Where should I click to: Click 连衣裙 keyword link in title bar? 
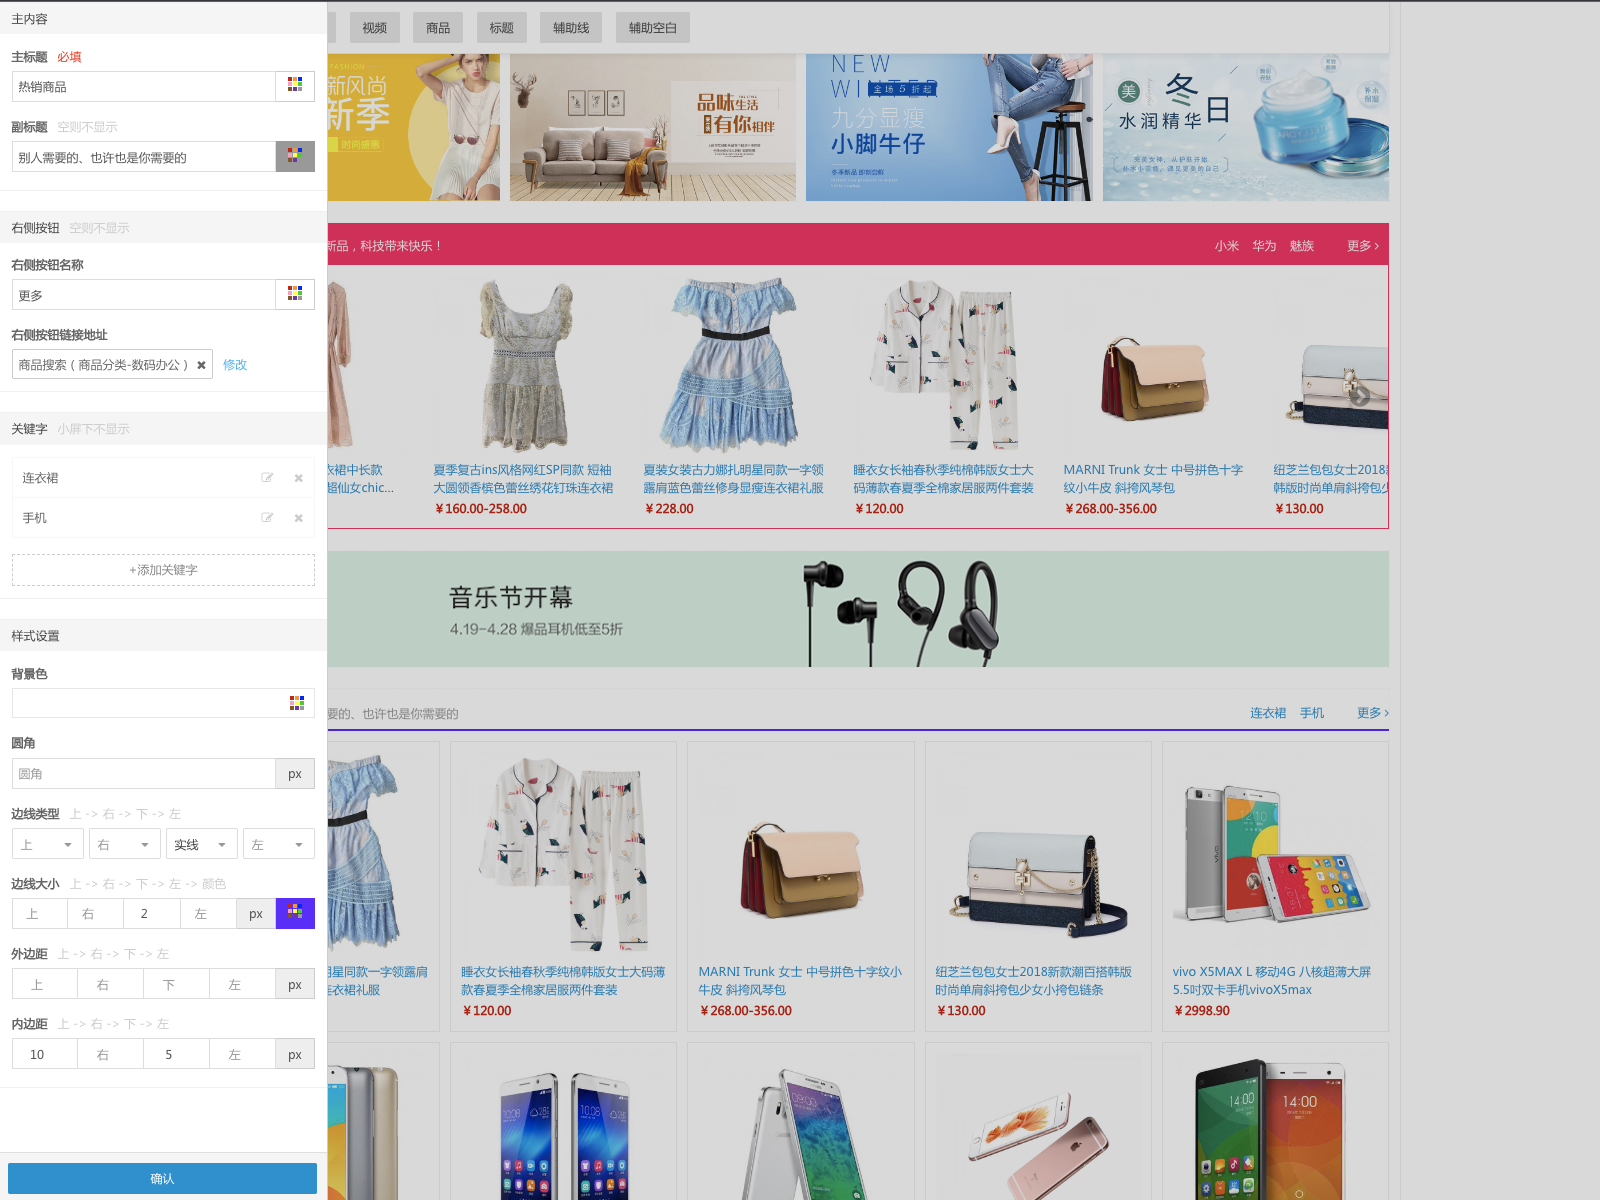pos(1268,713)
